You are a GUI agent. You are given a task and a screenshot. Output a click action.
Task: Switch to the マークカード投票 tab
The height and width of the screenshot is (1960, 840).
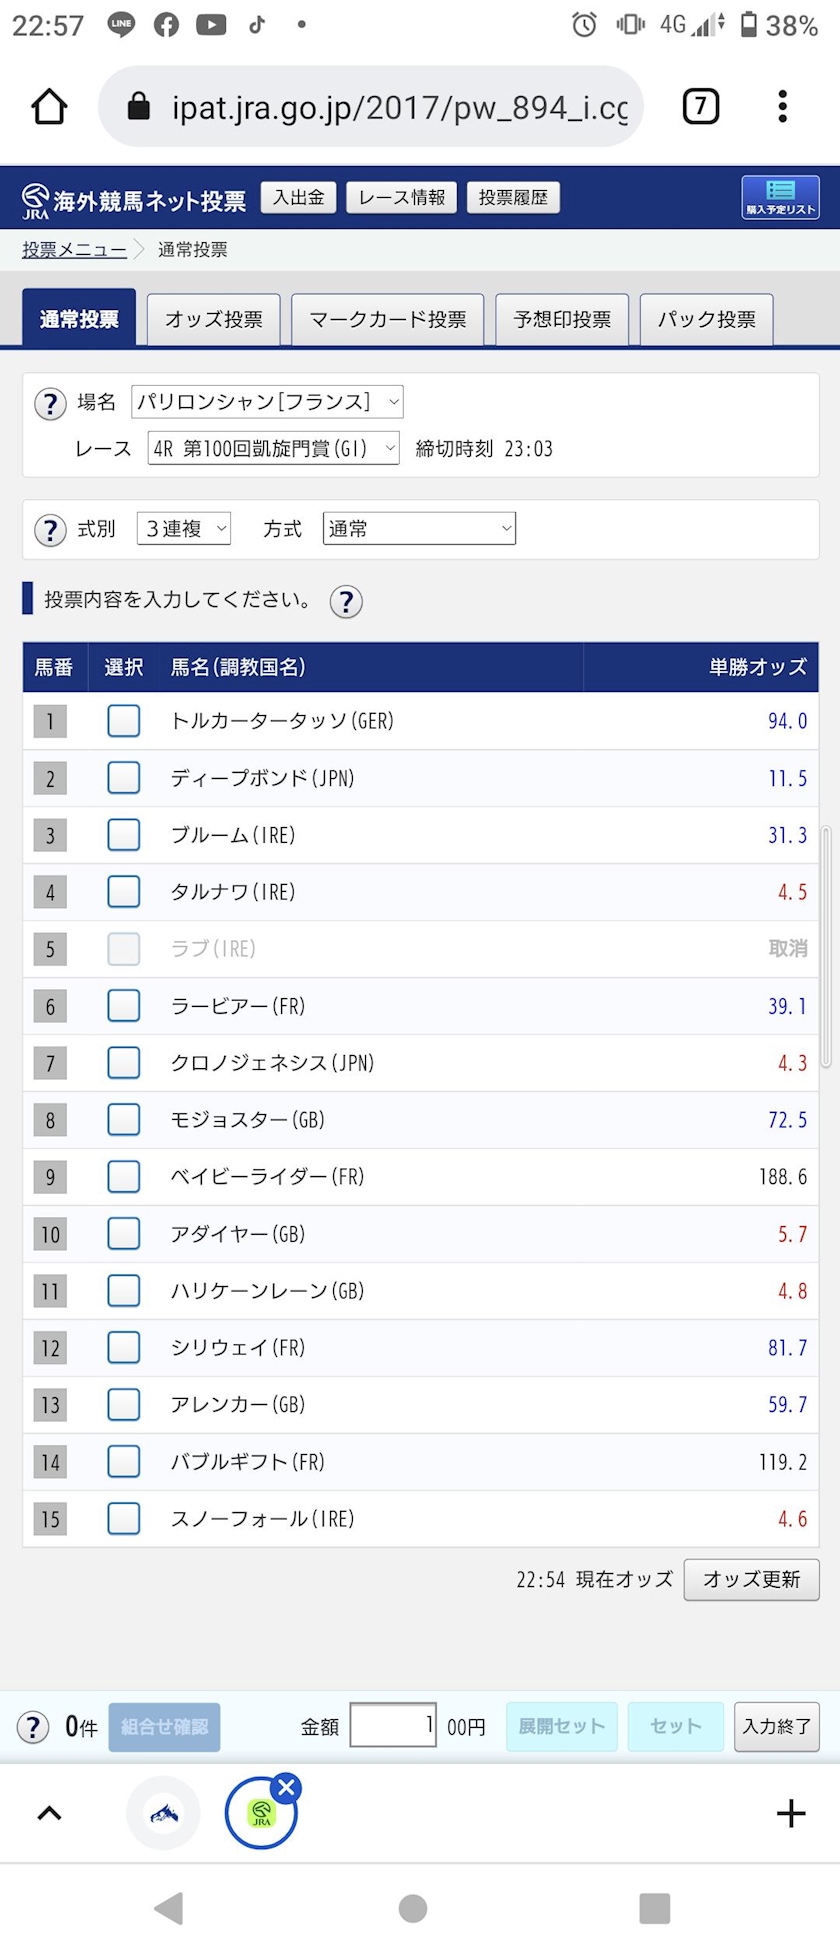pyautogui.click(x=388, y=319)
